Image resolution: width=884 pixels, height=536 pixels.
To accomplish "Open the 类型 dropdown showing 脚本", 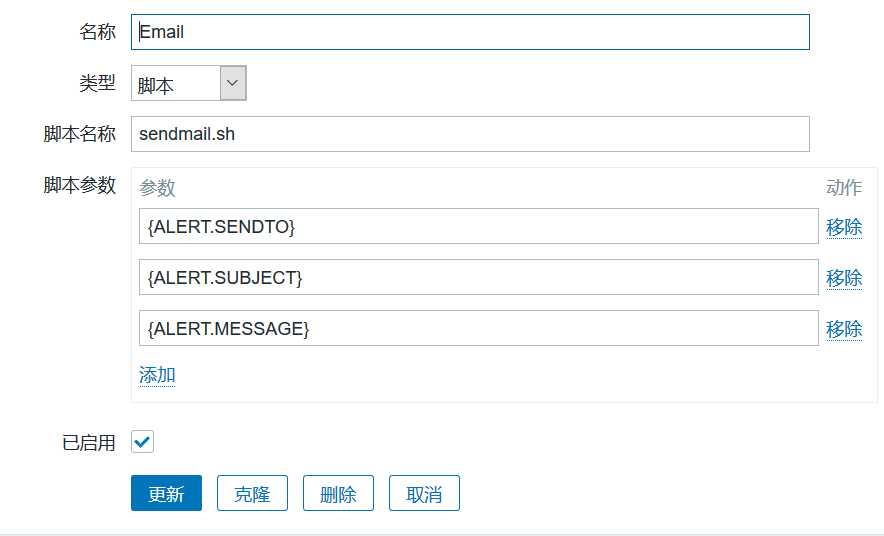I will (x=189, y=84).
